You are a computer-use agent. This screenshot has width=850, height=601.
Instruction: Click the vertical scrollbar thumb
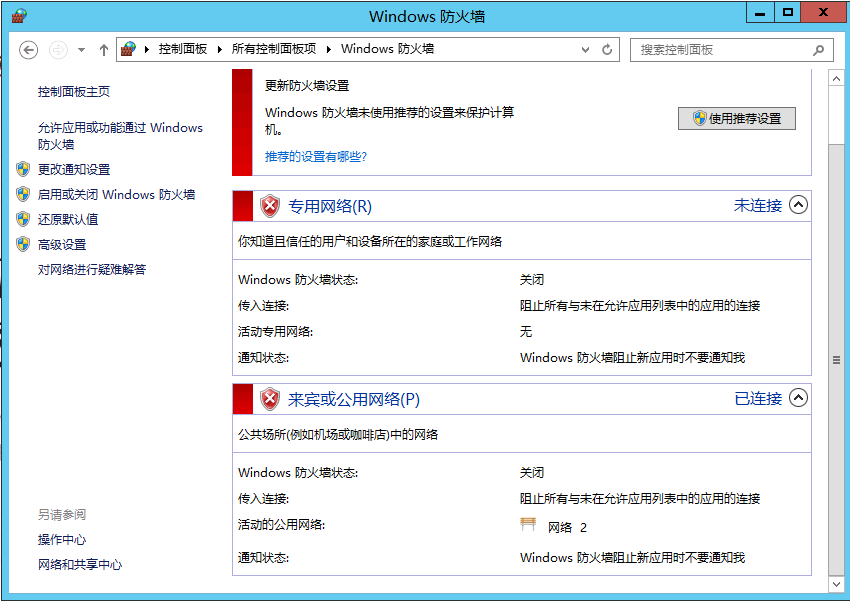836,360
